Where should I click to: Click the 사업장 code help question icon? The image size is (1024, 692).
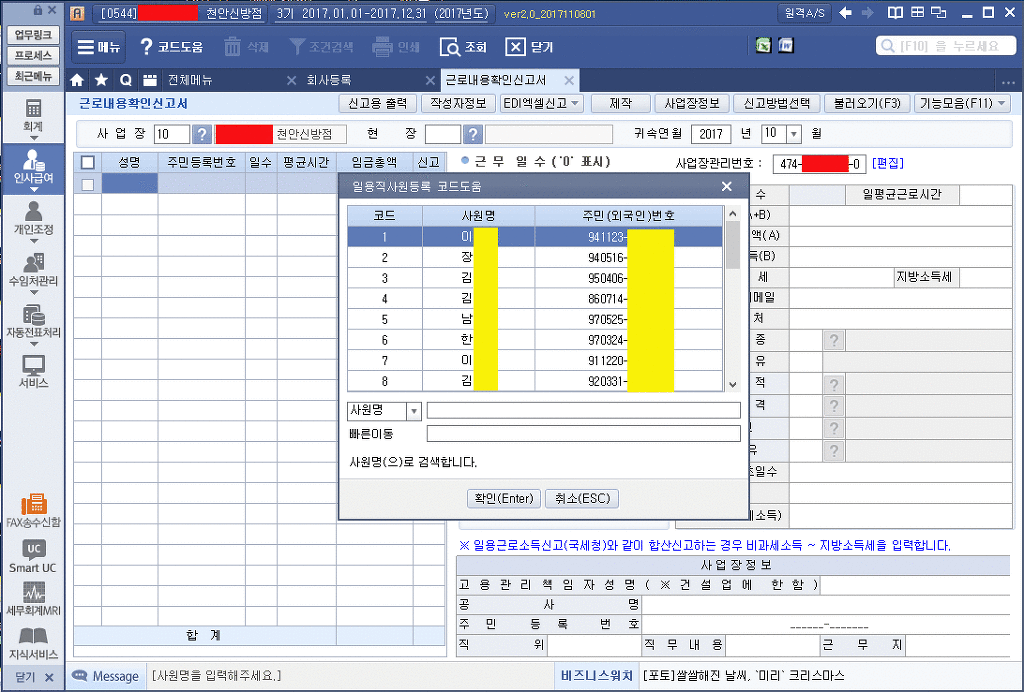click(202, 134)
